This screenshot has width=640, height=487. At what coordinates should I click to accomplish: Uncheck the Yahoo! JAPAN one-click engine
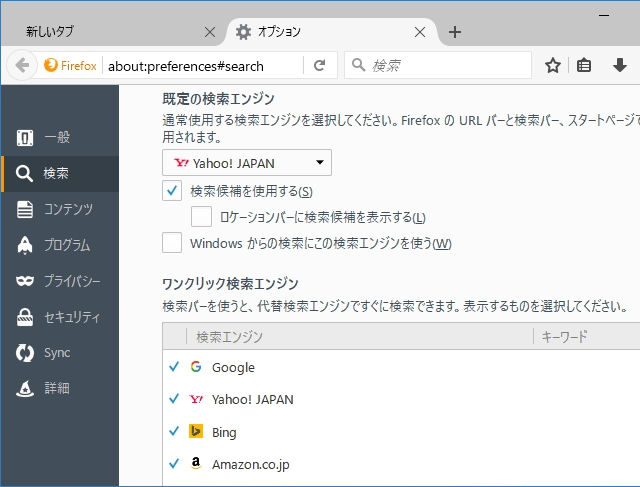coord(174,398)
